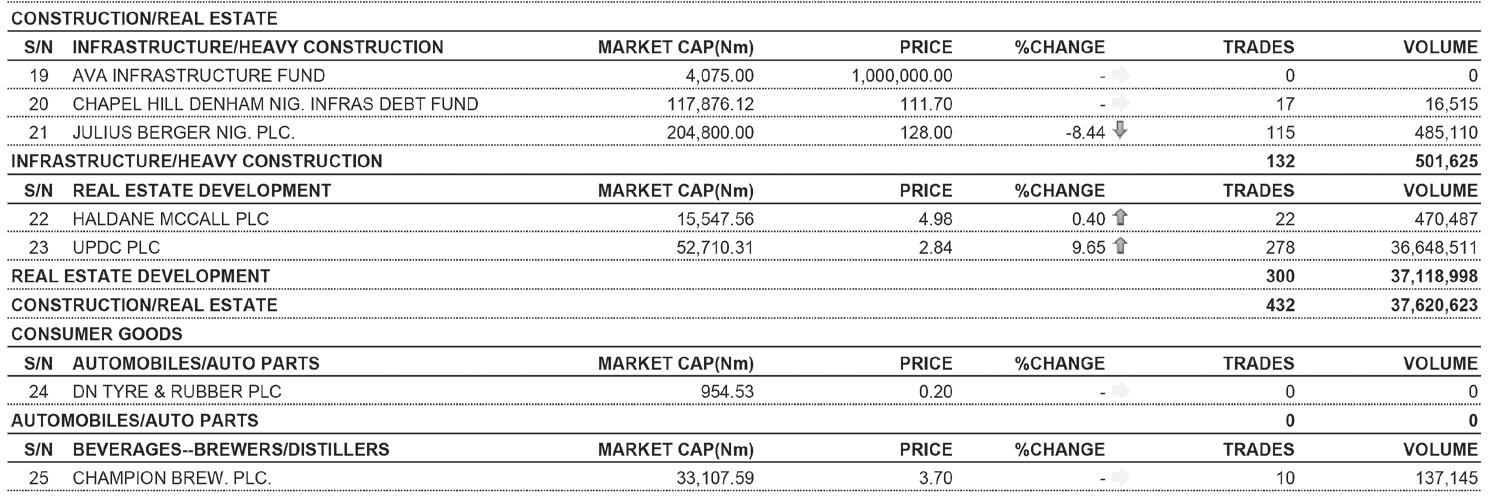Click the flat arrow icon in AVA Infrastructure row

click(x=1118, y=75)
